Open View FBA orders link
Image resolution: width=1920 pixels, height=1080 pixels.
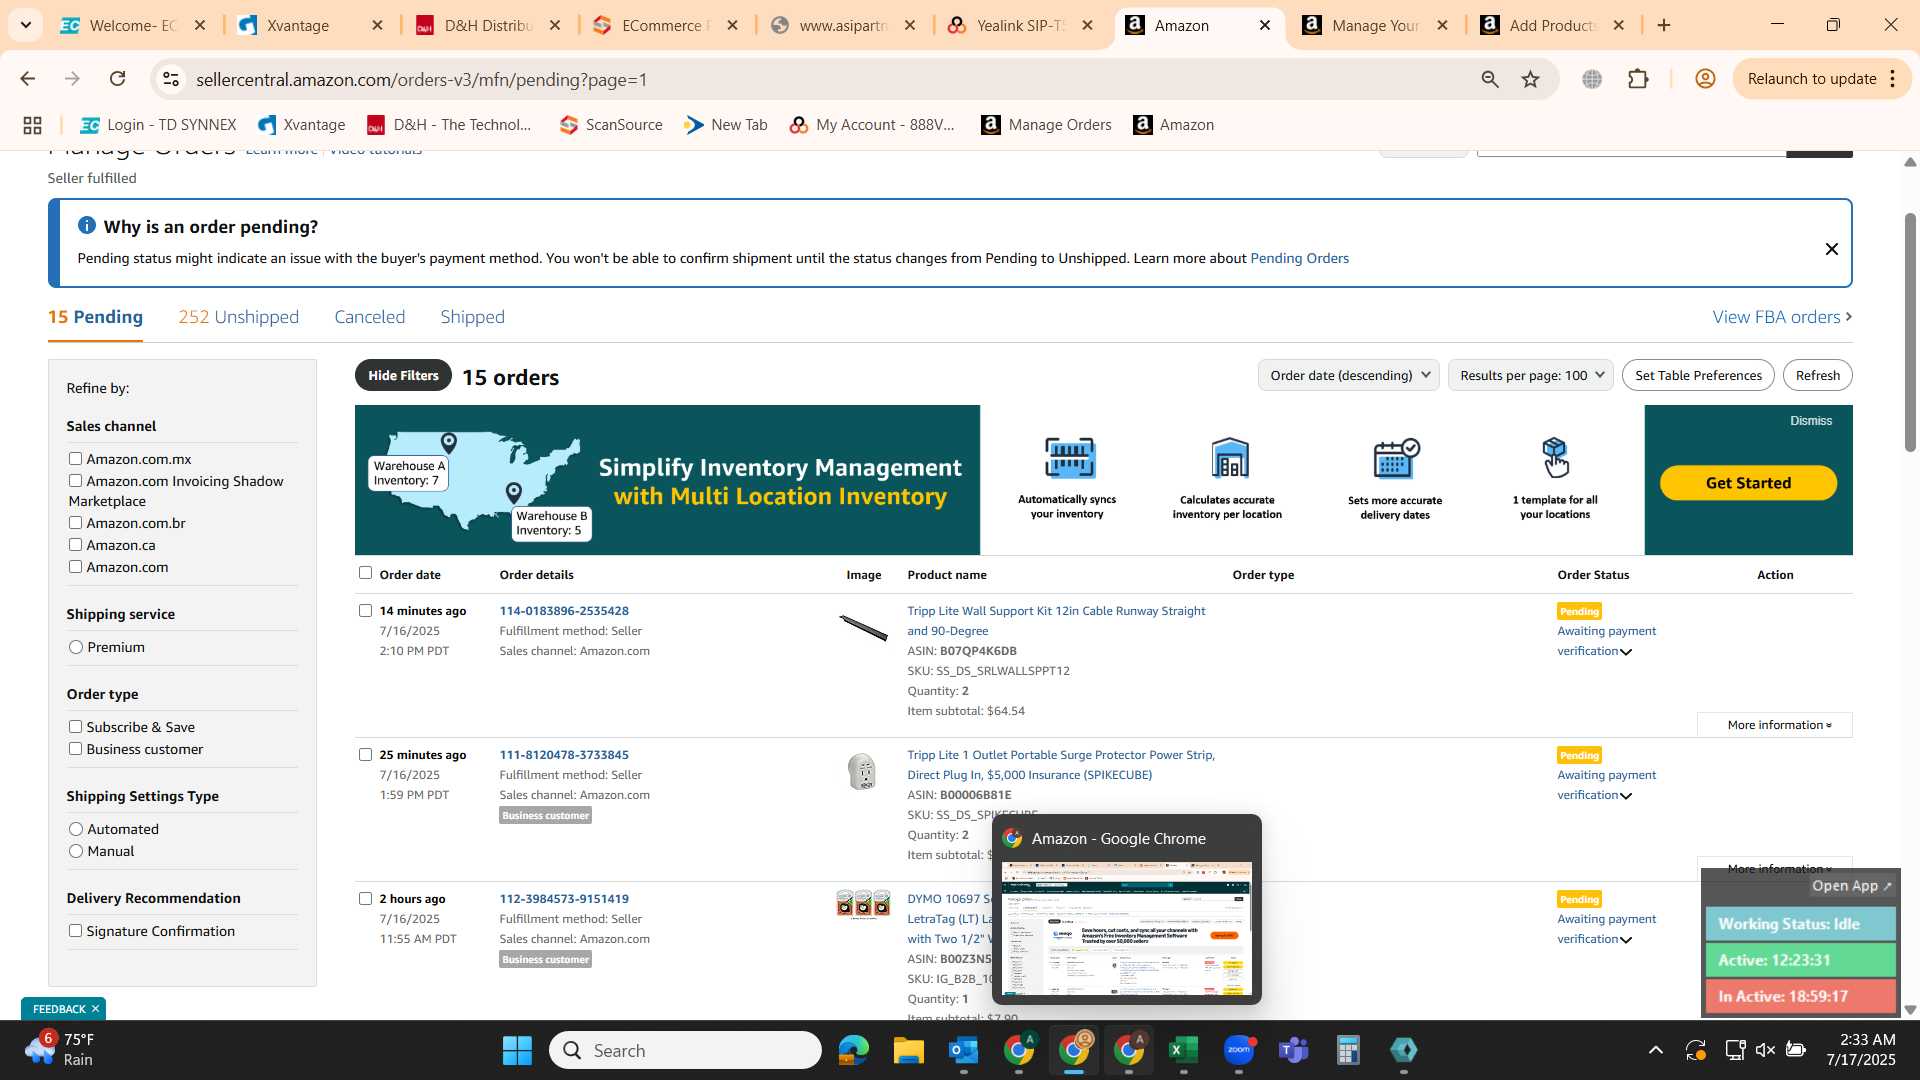pyautogui.click(x=1782, y=317)
